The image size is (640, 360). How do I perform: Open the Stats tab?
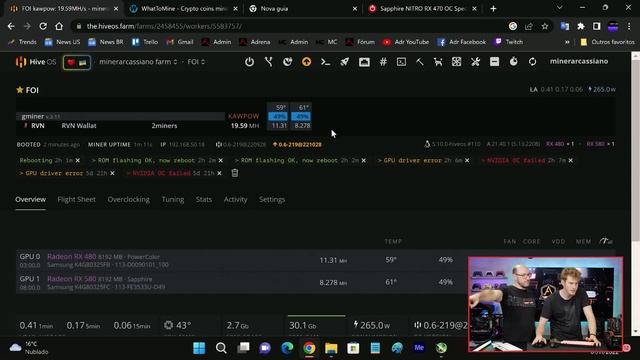204,200
